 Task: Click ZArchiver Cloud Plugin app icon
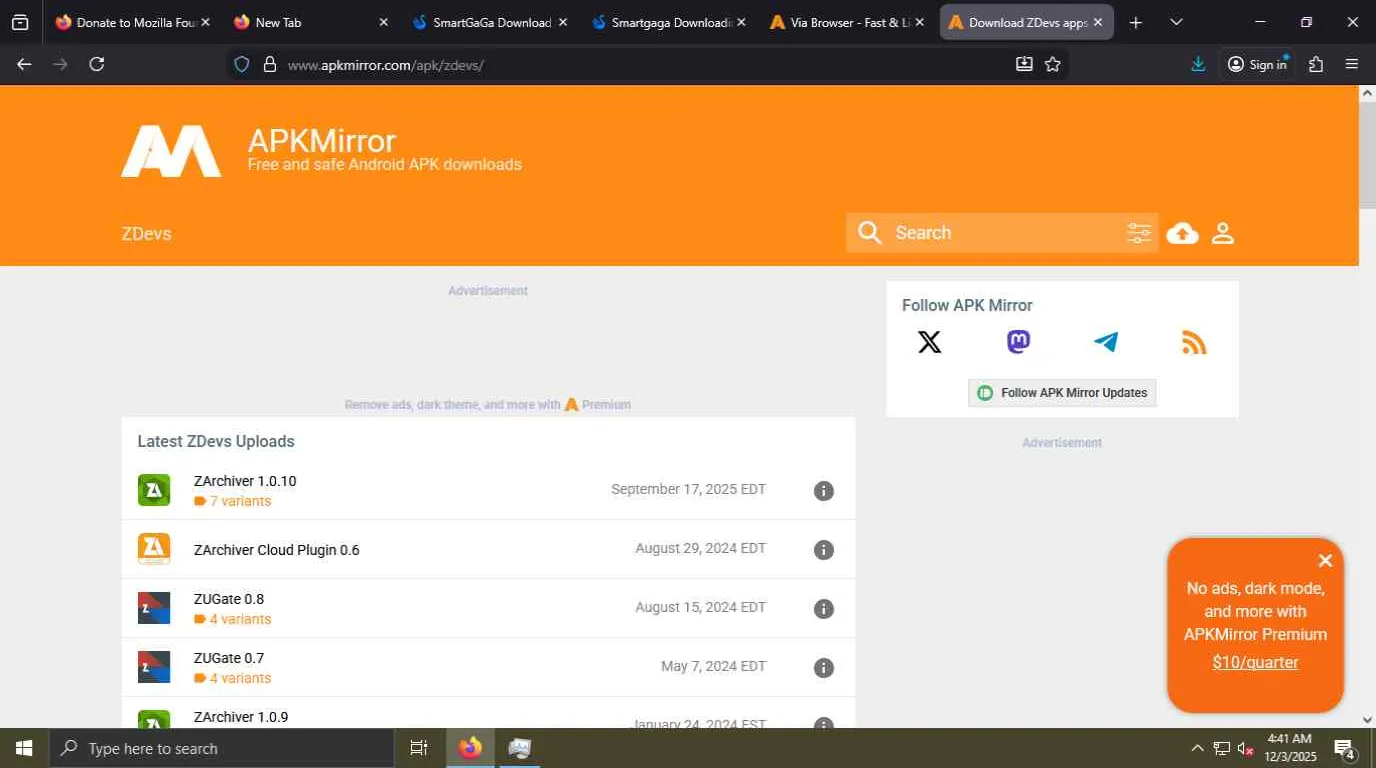click(154, 549)
